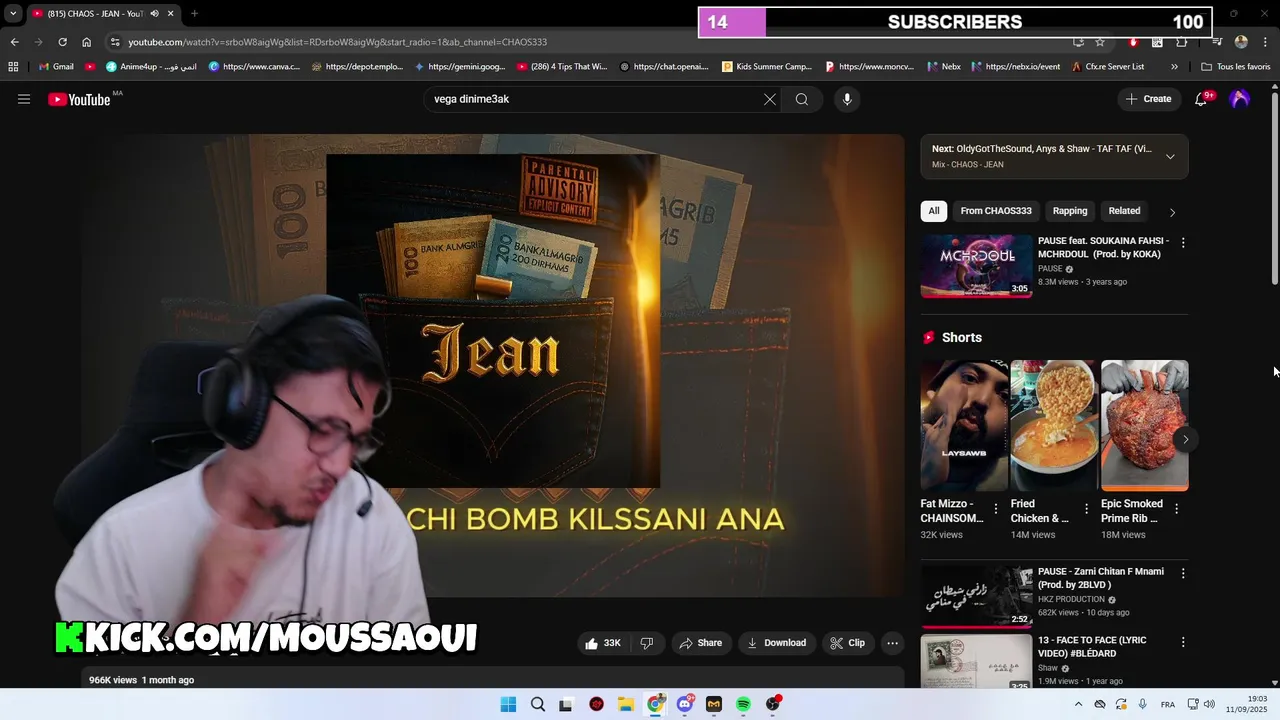Screen dimensions: 1280x720
Task: Open a new browser tab
Action: click(x=194, y=13)
